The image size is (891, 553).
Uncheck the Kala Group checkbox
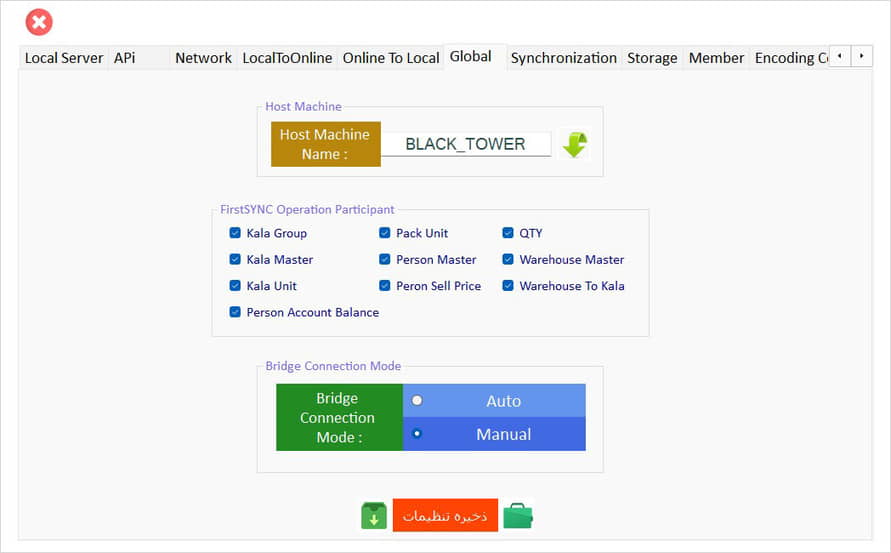click(236, 233)
